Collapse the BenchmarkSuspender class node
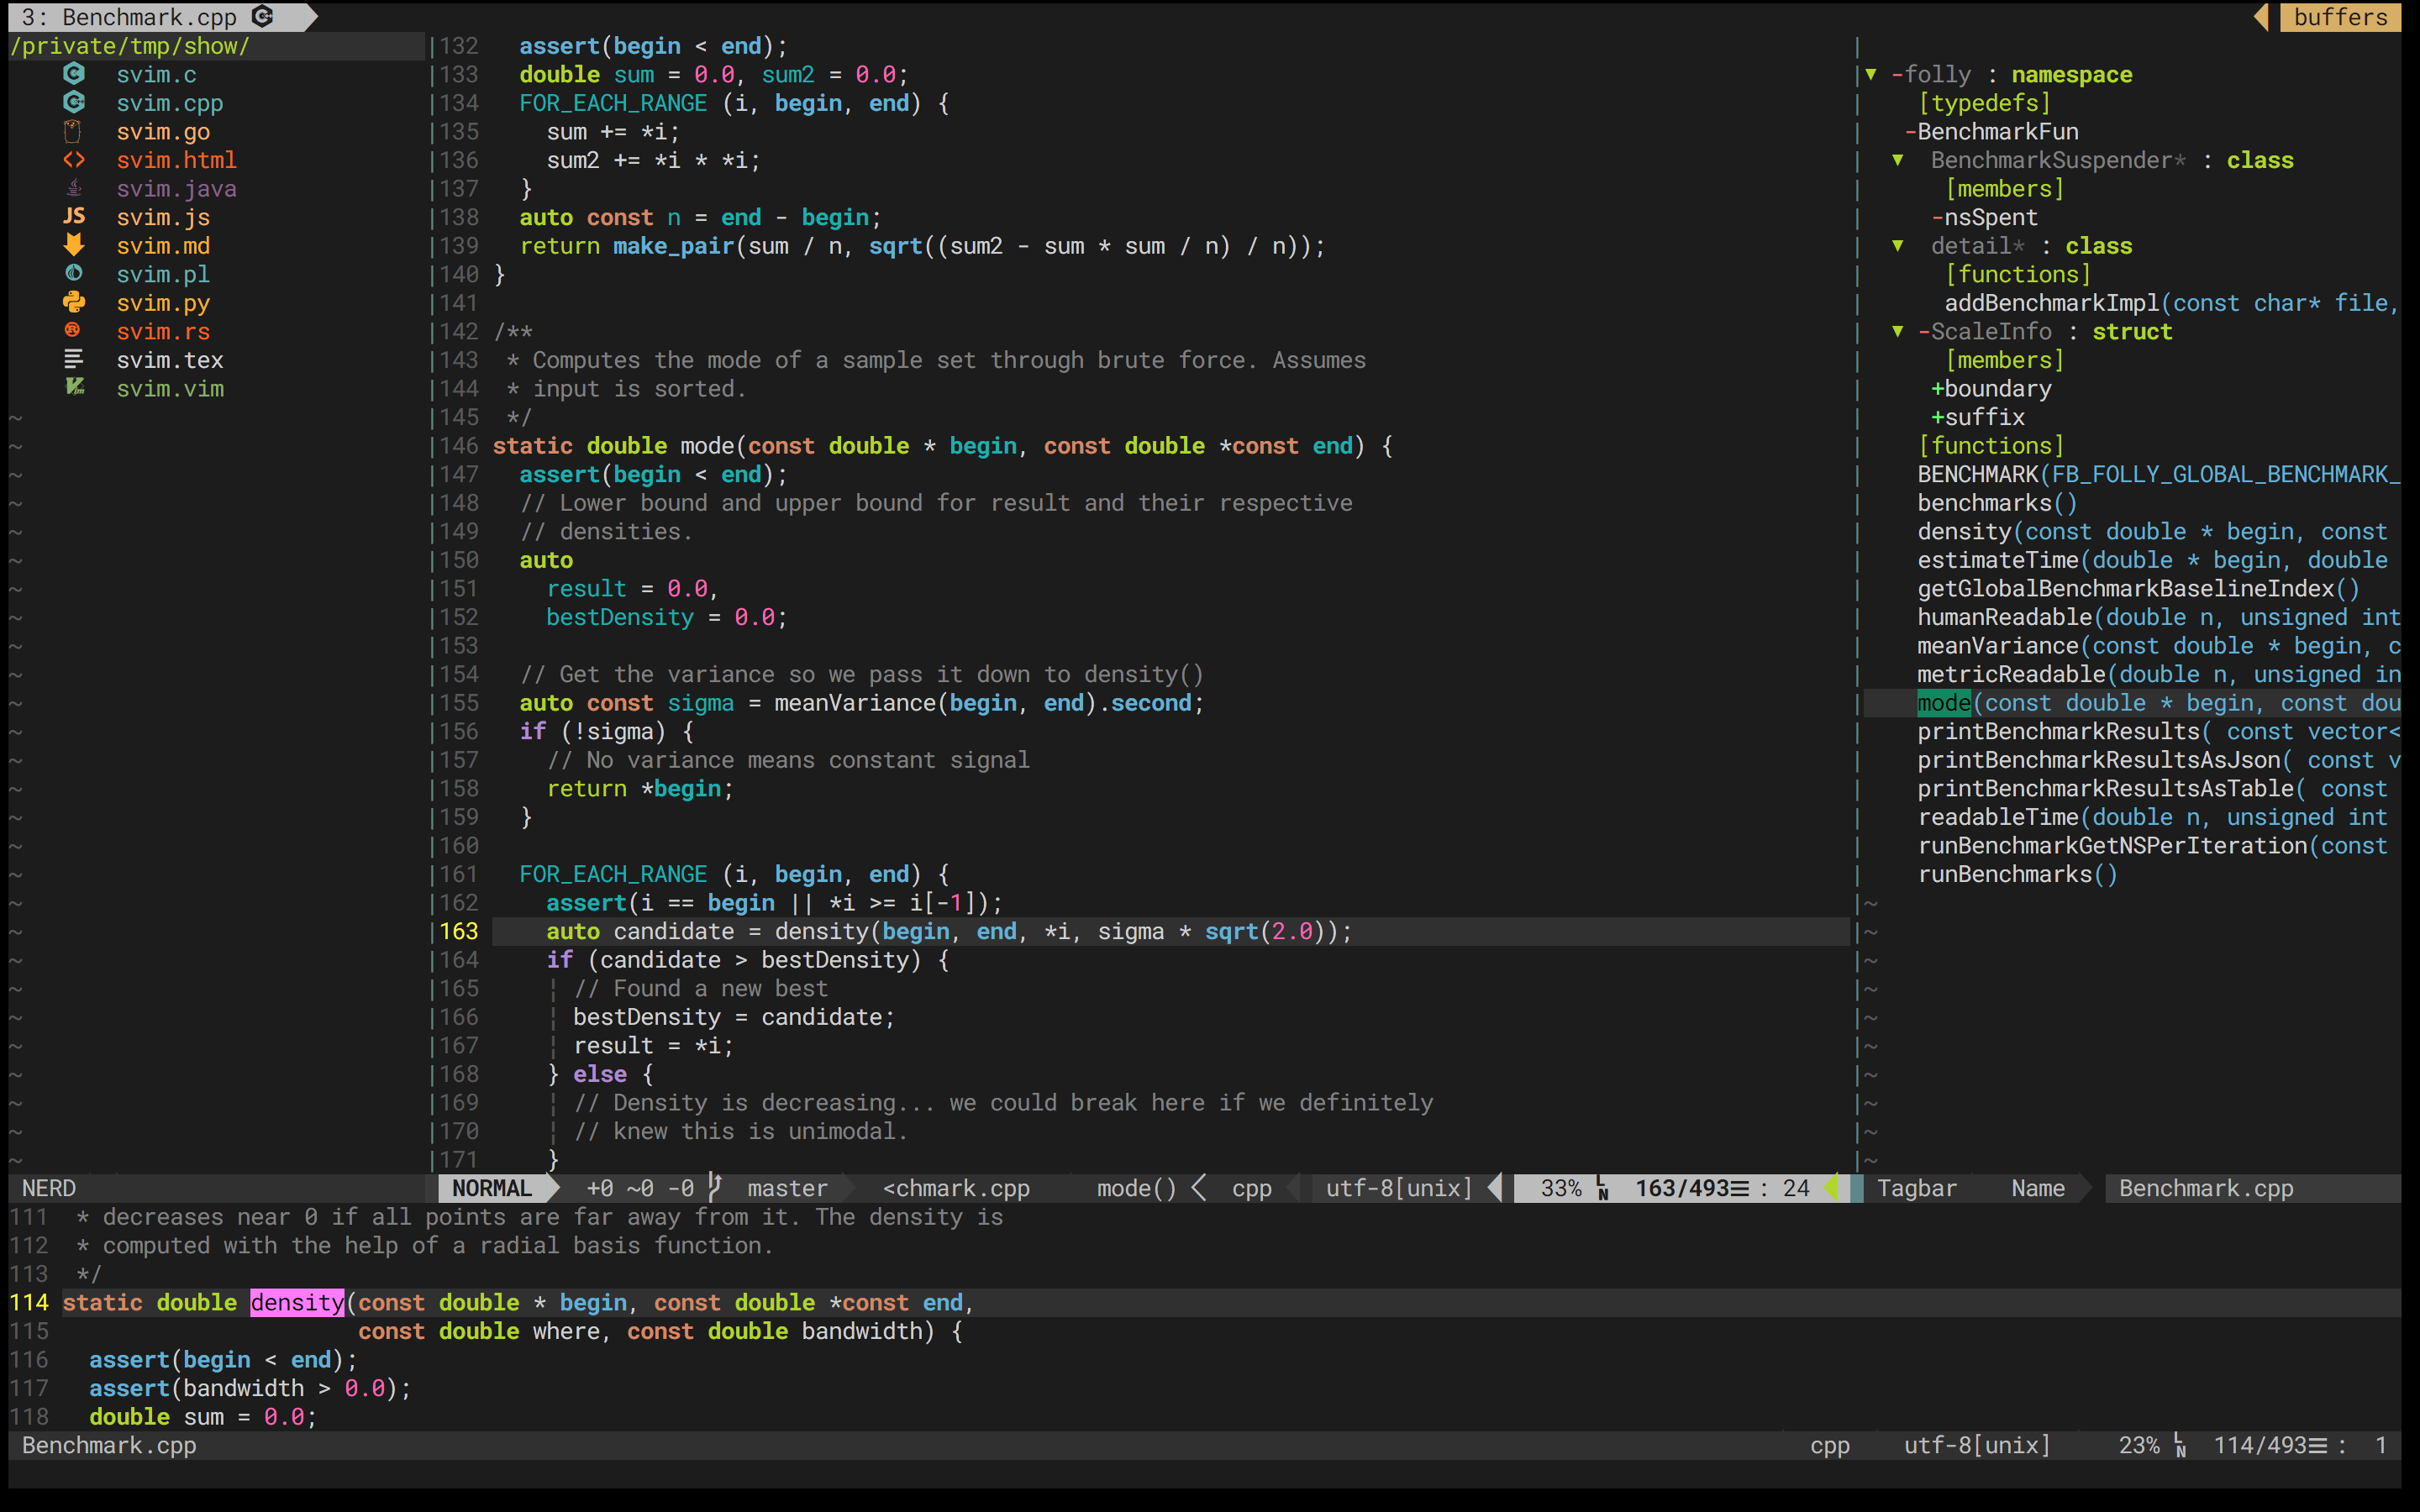 click(x=1898, y=160)
